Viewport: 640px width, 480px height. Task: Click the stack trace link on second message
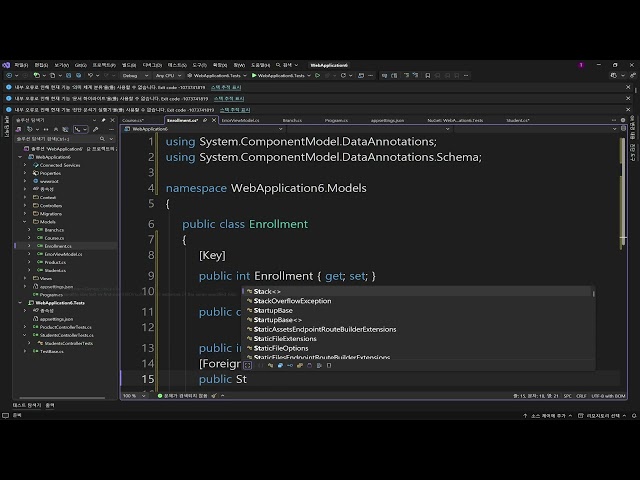(229, 98)
